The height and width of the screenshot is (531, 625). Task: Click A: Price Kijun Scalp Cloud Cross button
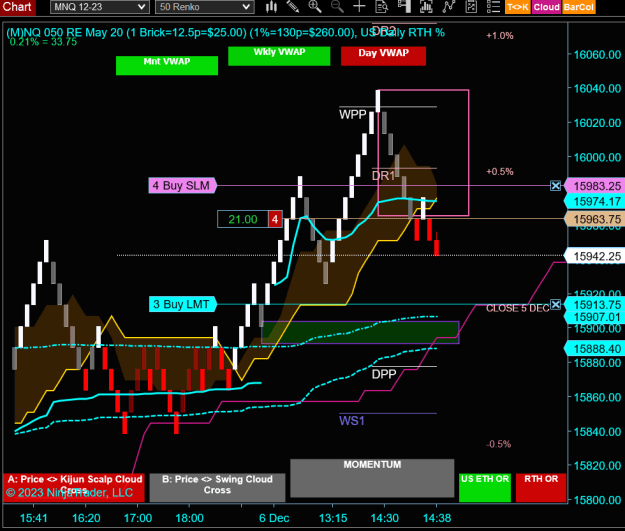[x=74, y=487]
